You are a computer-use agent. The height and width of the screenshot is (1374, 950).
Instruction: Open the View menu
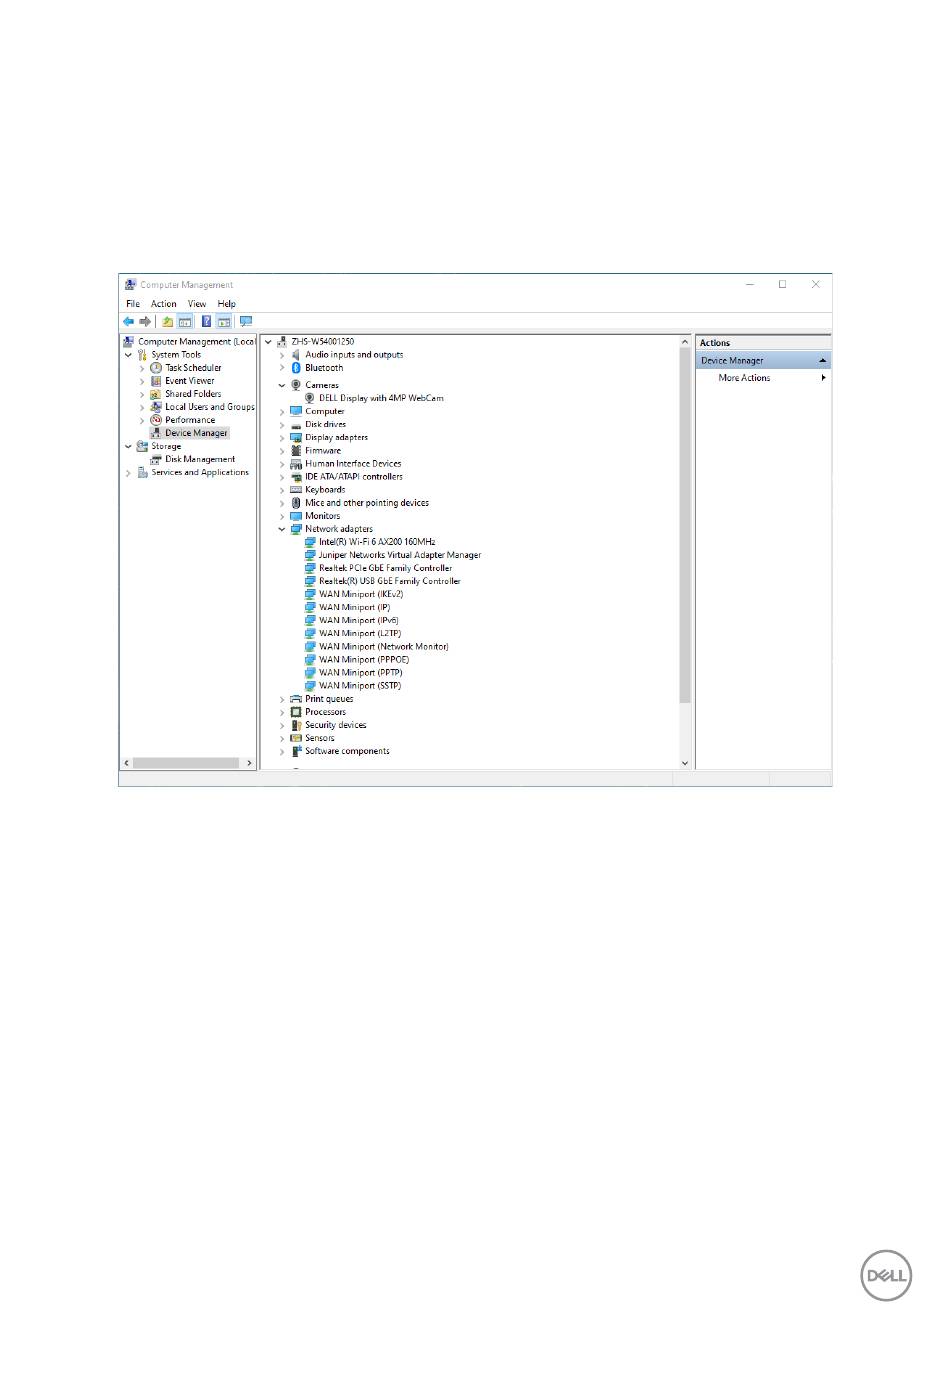pos(197,304)
